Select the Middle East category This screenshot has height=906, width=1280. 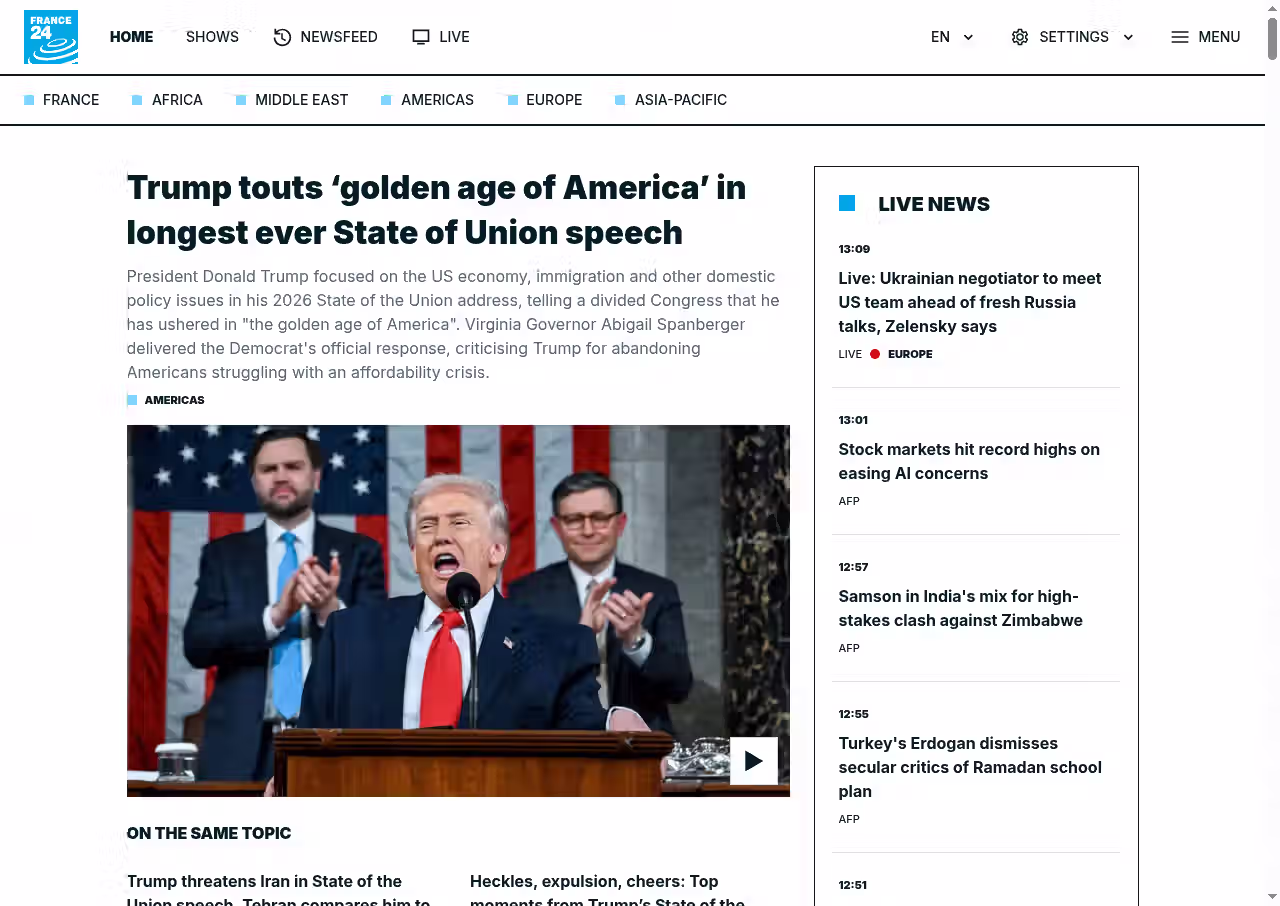301,100
